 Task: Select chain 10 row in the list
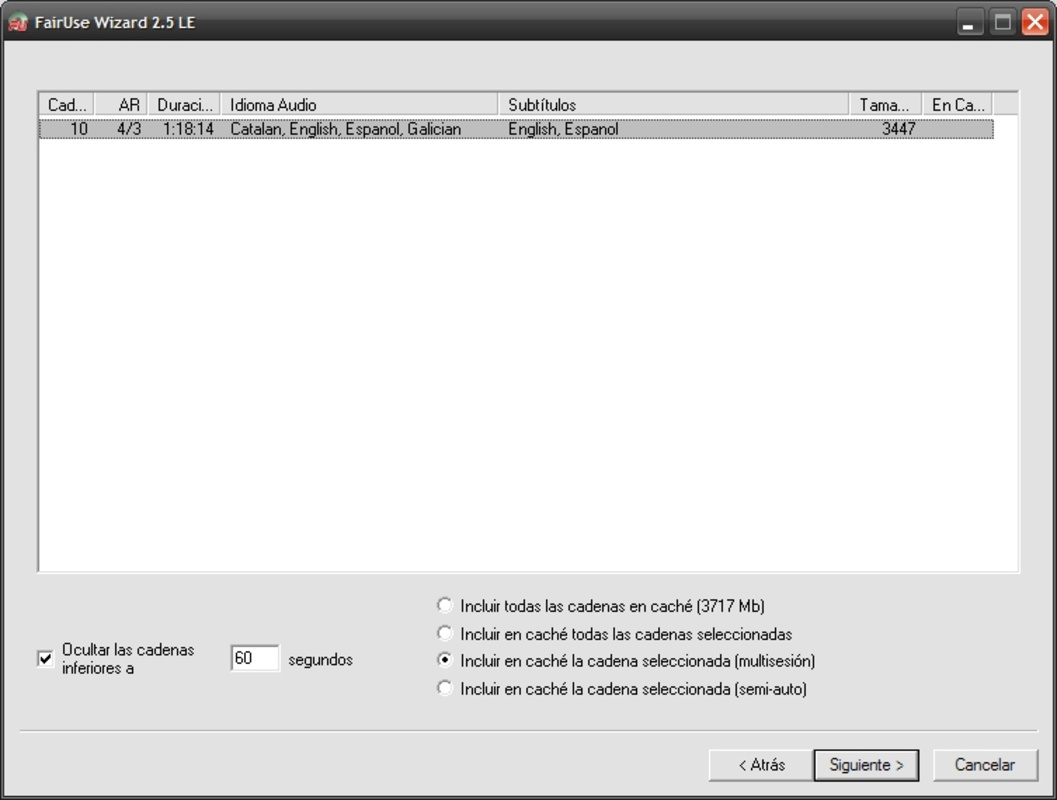(x=516, y=129)
